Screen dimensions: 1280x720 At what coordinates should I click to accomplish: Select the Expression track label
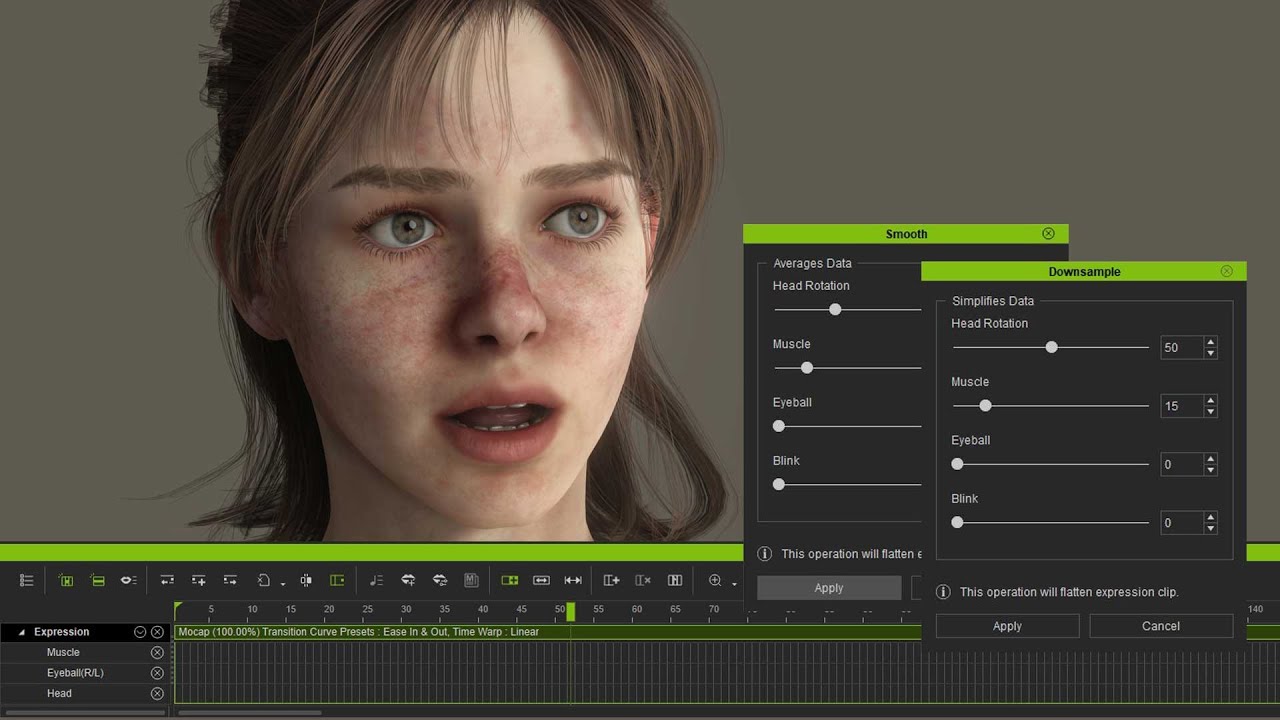coord(62,632)
